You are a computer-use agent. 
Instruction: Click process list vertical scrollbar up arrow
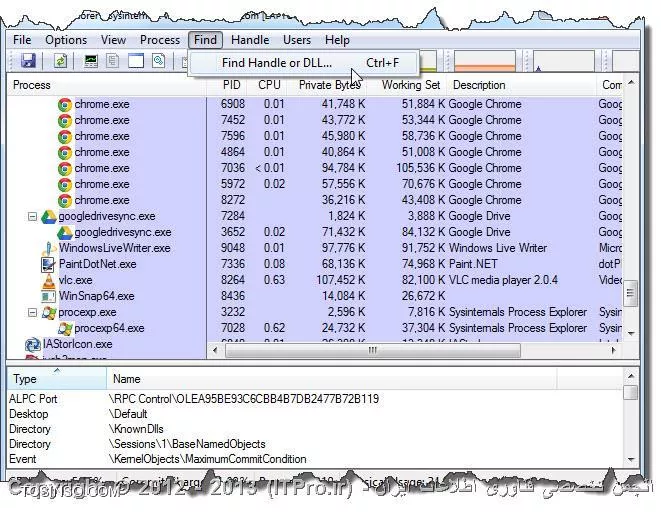[631, 82]
